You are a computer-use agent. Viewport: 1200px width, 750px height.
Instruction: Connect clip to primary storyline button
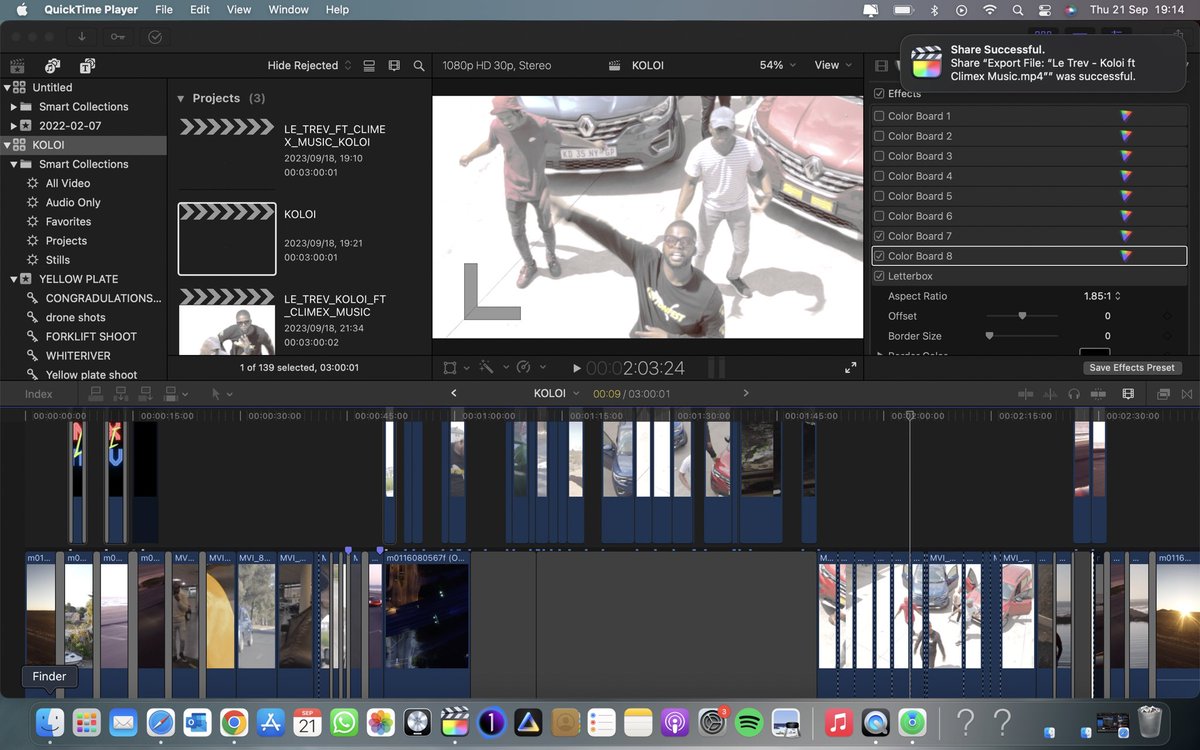coord(96,394)
